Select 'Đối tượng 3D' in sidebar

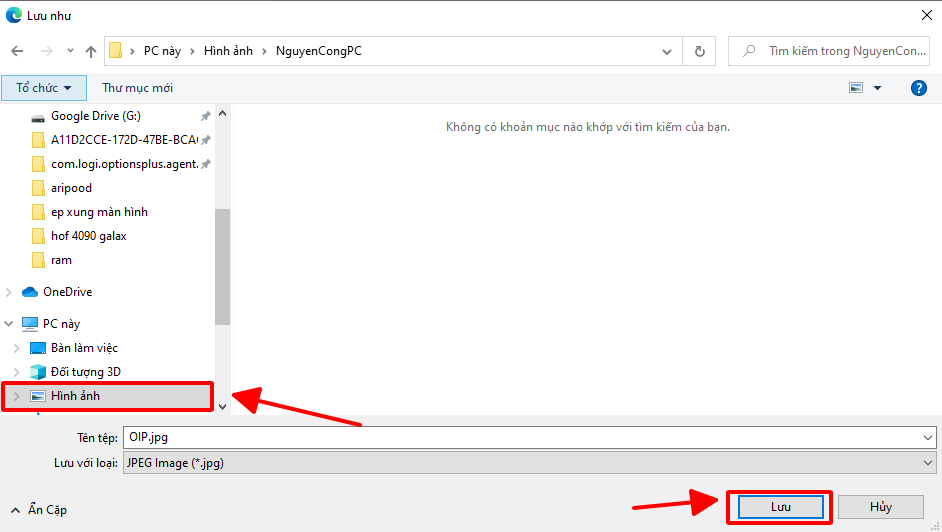[85, 372]
